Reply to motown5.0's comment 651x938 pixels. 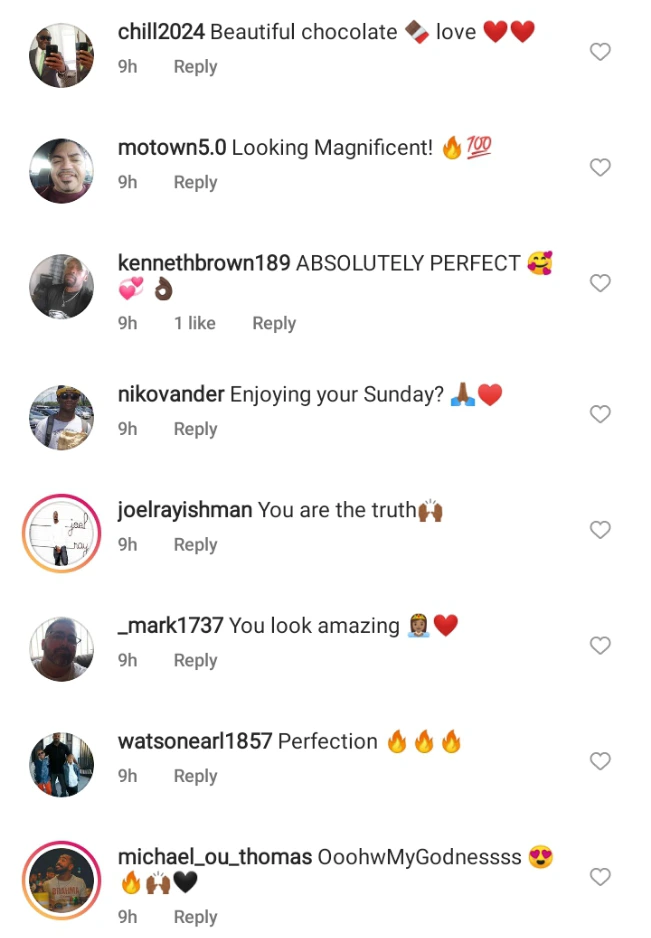pos(195,183)
